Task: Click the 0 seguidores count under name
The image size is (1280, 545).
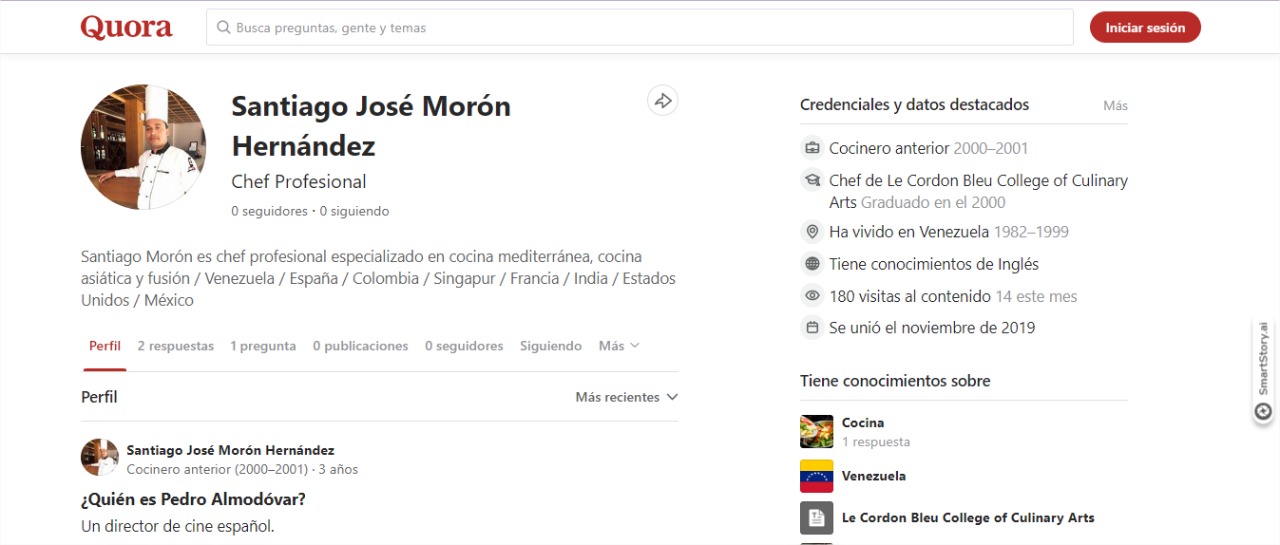Action: [x=271, y=211]
